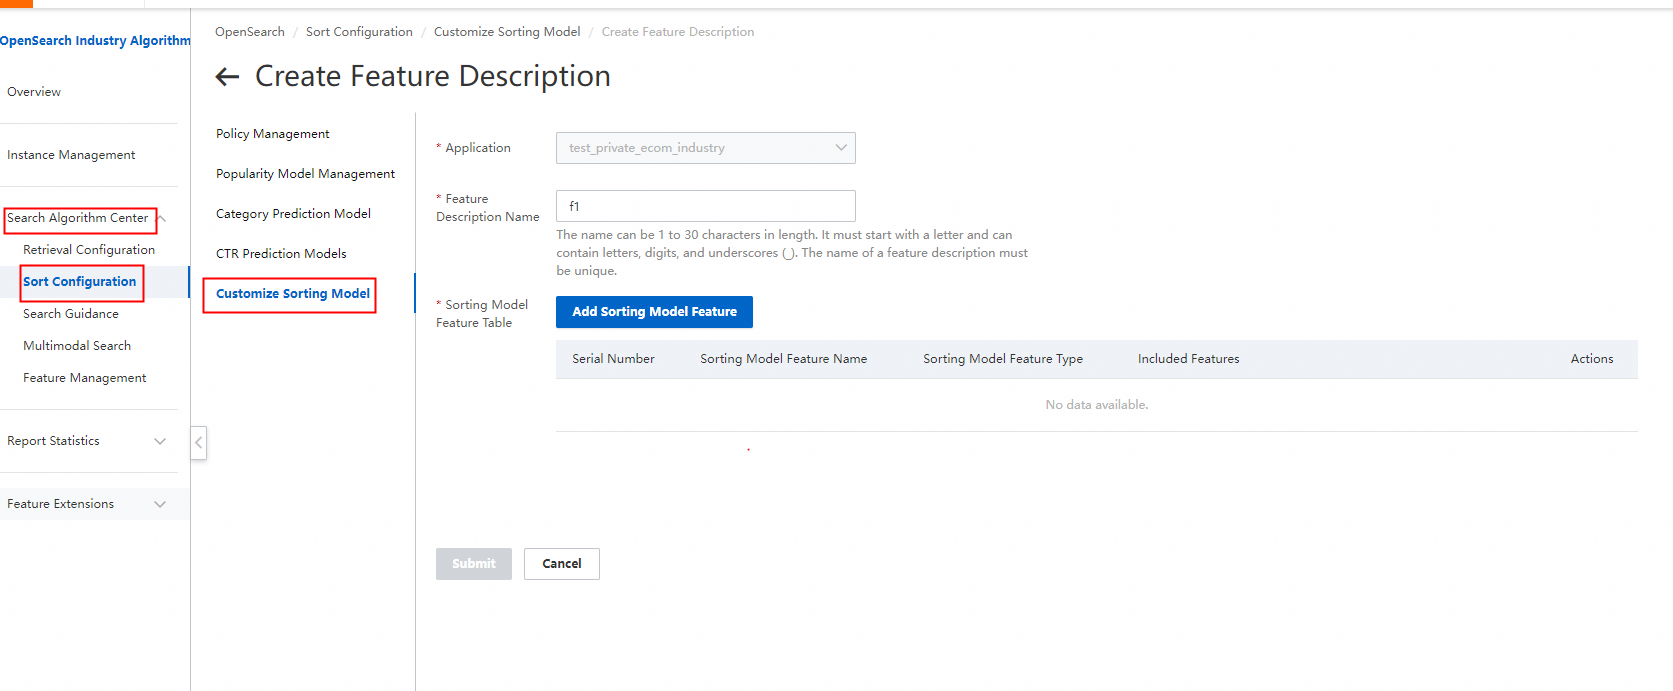
Task: Open Feature Management
Action: pyautogui.click(x=85, y=378)
